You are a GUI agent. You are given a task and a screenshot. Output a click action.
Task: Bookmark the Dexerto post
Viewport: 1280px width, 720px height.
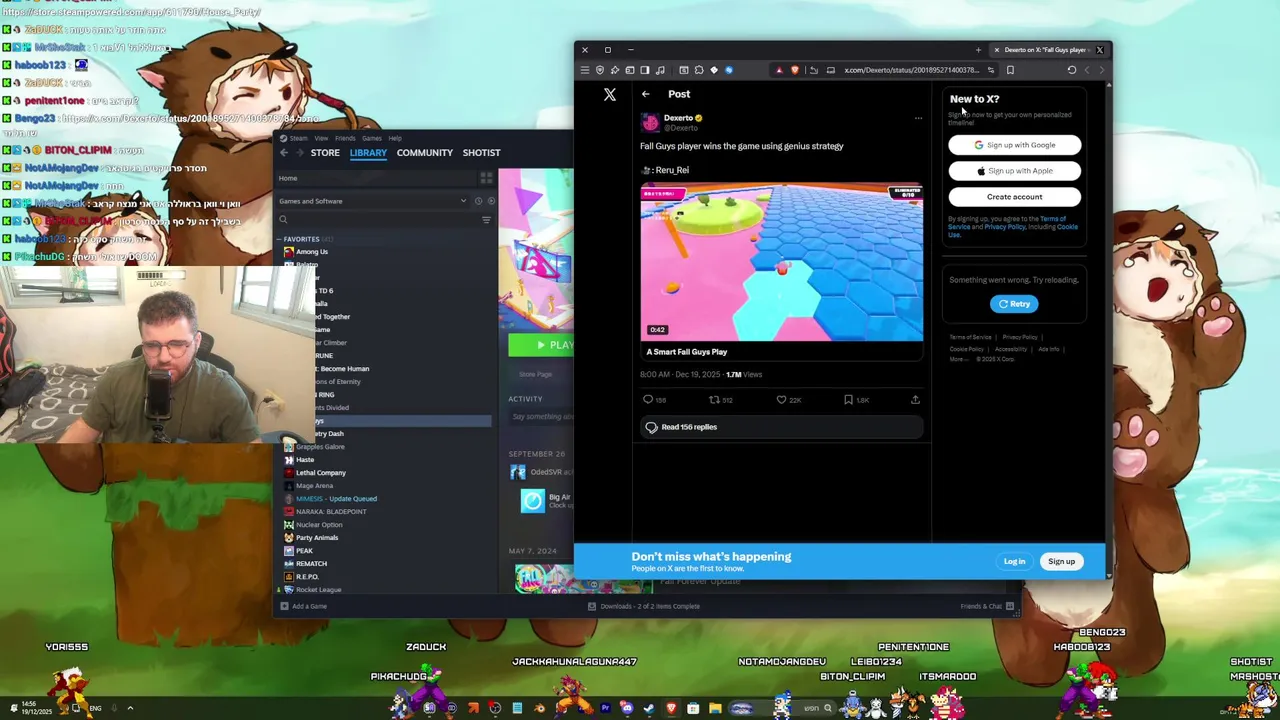848,400
